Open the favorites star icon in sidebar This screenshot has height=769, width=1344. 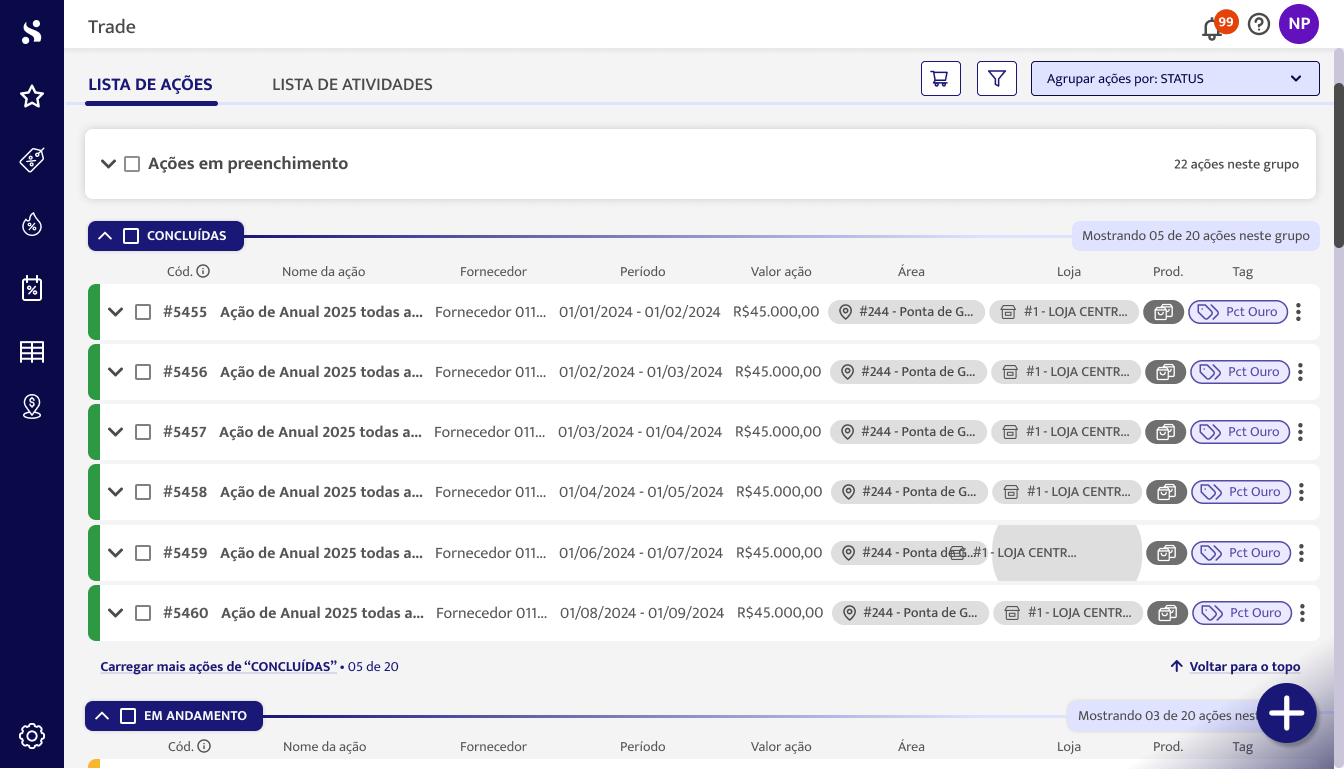(x=32, y=96)
